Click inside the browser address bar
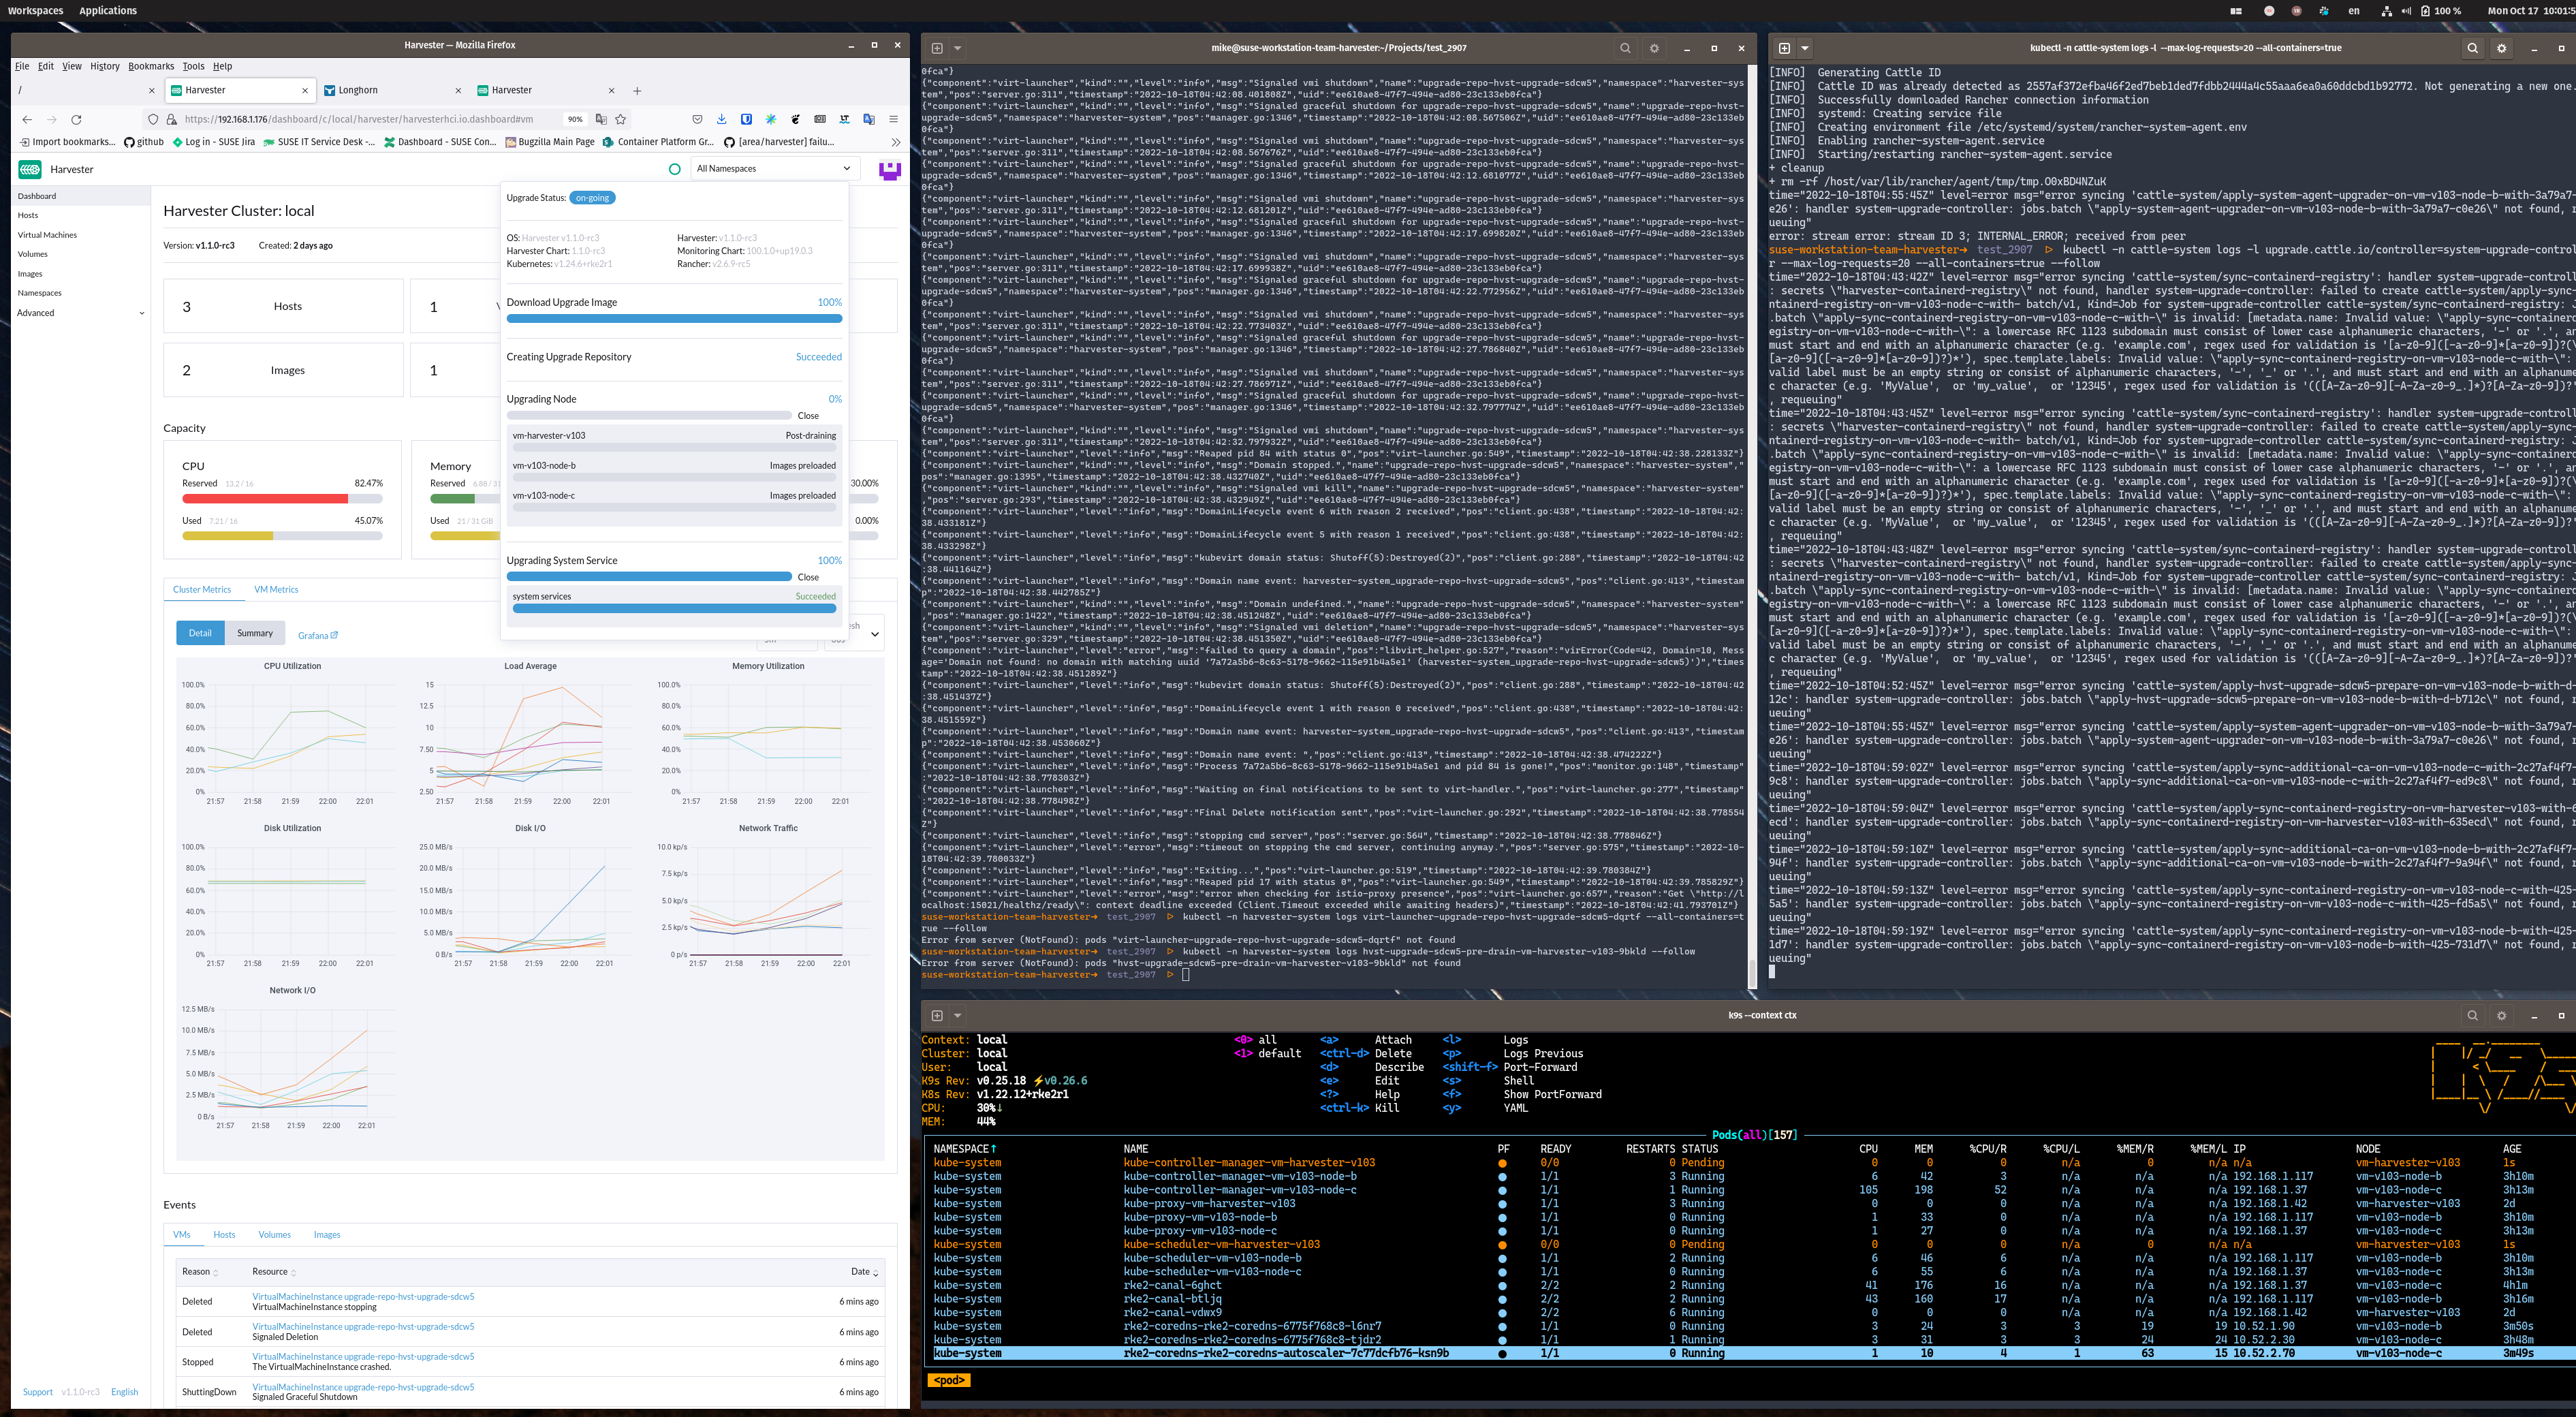 tap(400, 119)
